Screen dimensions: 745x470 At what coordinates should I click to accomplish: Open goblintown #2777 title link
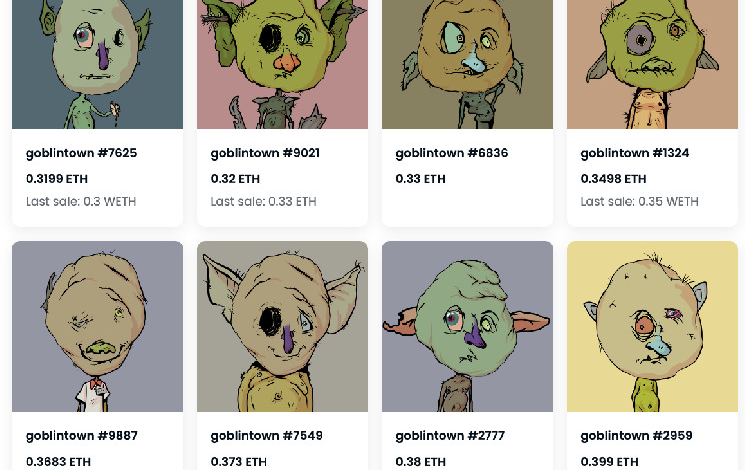pyautogui.click(x=450, y=436)
